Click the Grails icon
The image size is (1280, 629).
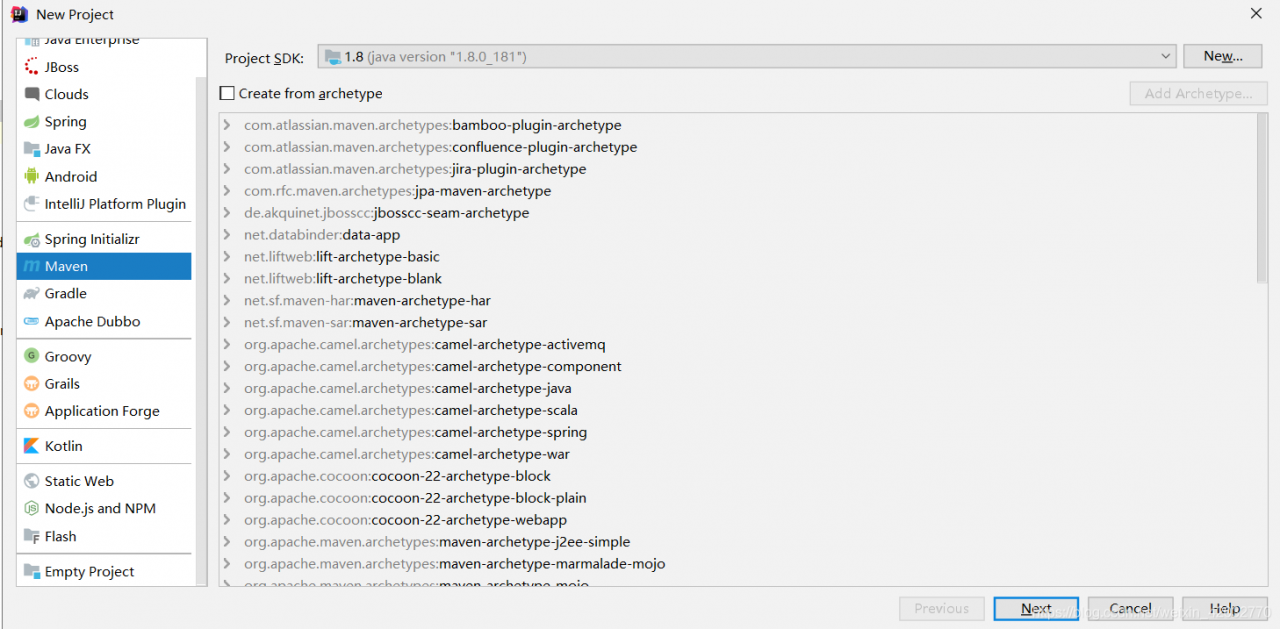[32, 383]
